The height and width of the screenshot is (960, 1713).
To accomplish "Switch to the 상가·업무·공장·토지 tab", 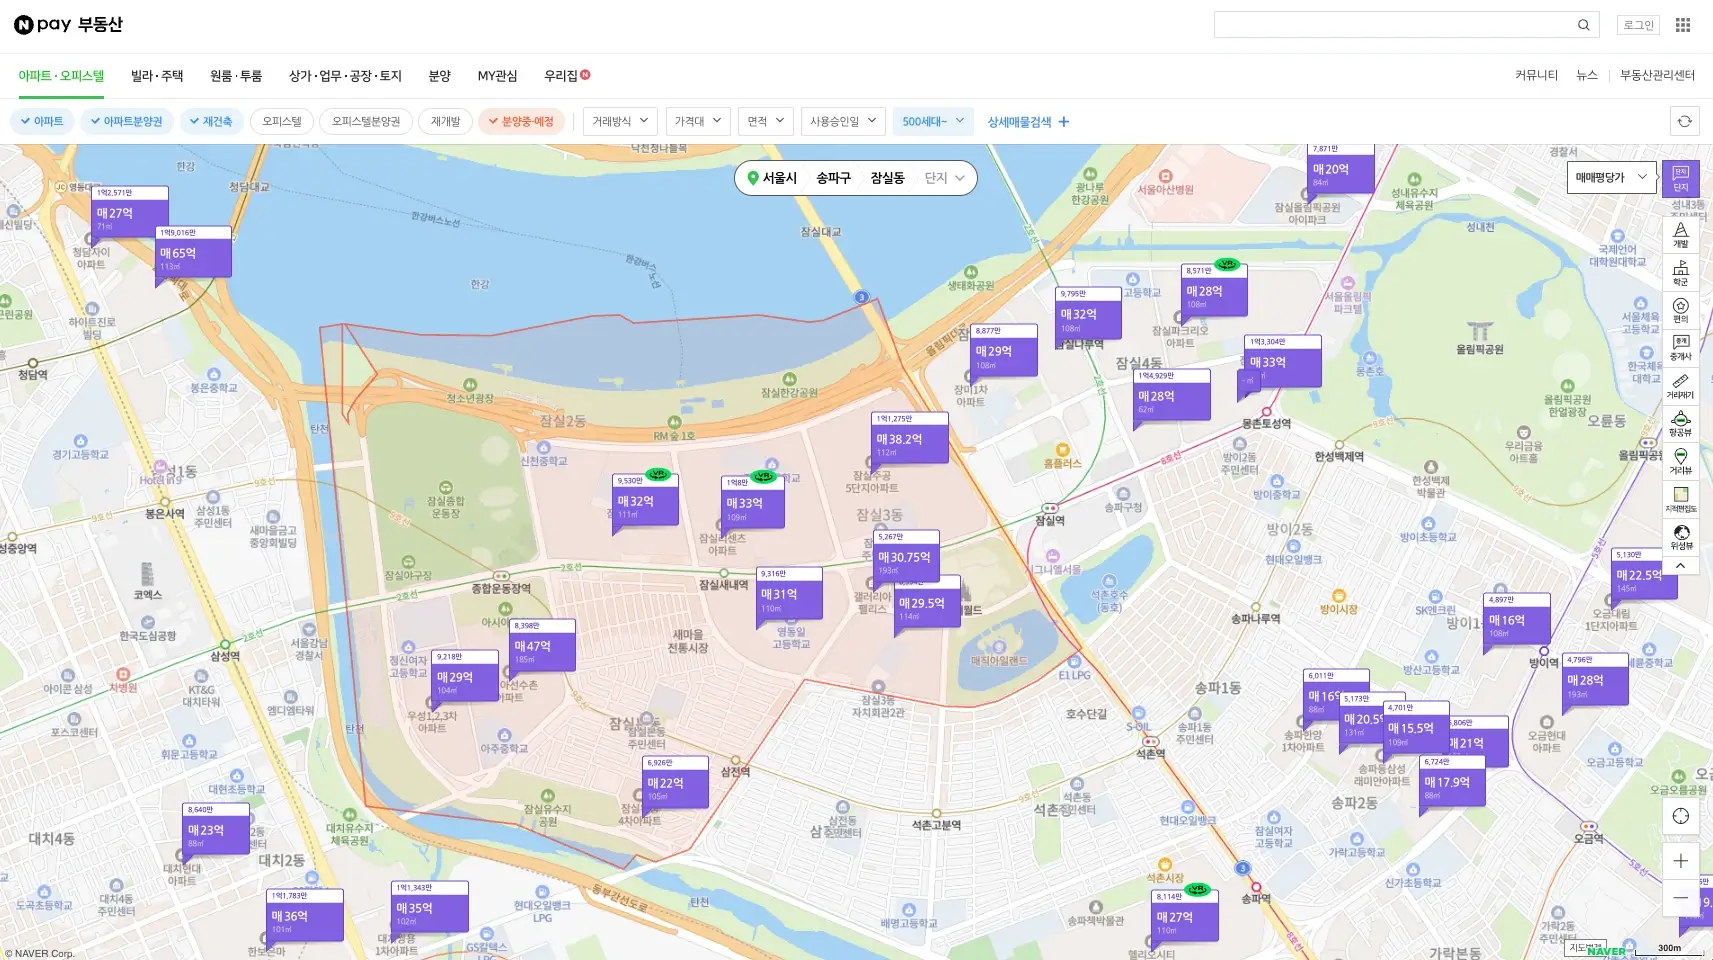I will click(x=345, y=76).
